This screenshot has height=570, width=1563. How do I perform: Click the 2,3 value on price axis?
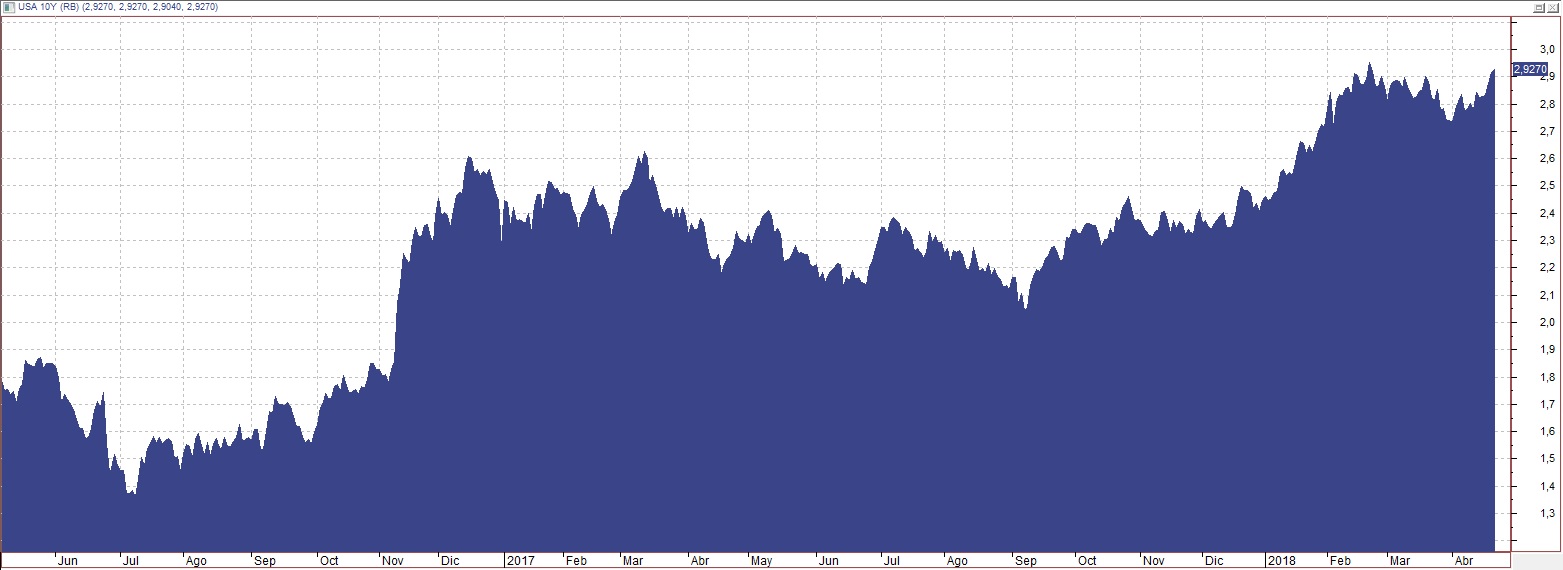(1546, 240)
